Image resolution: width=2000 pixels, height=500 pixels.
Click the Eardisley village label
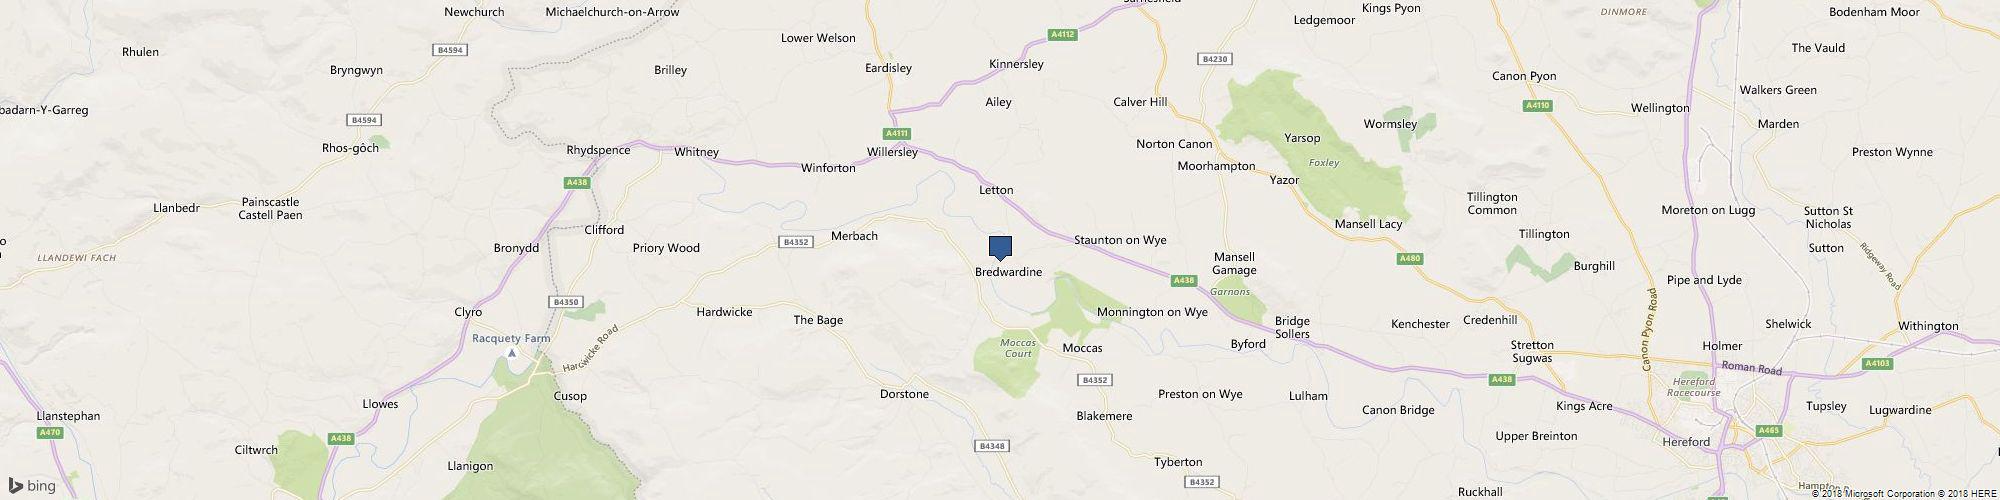click(x=888, y=68)
